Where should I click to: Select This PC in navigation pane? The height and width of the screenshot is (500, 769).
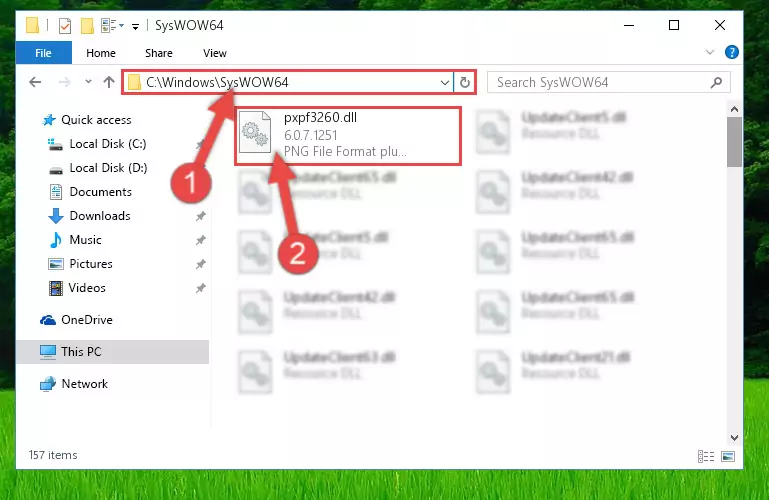(x=112, y=352)
